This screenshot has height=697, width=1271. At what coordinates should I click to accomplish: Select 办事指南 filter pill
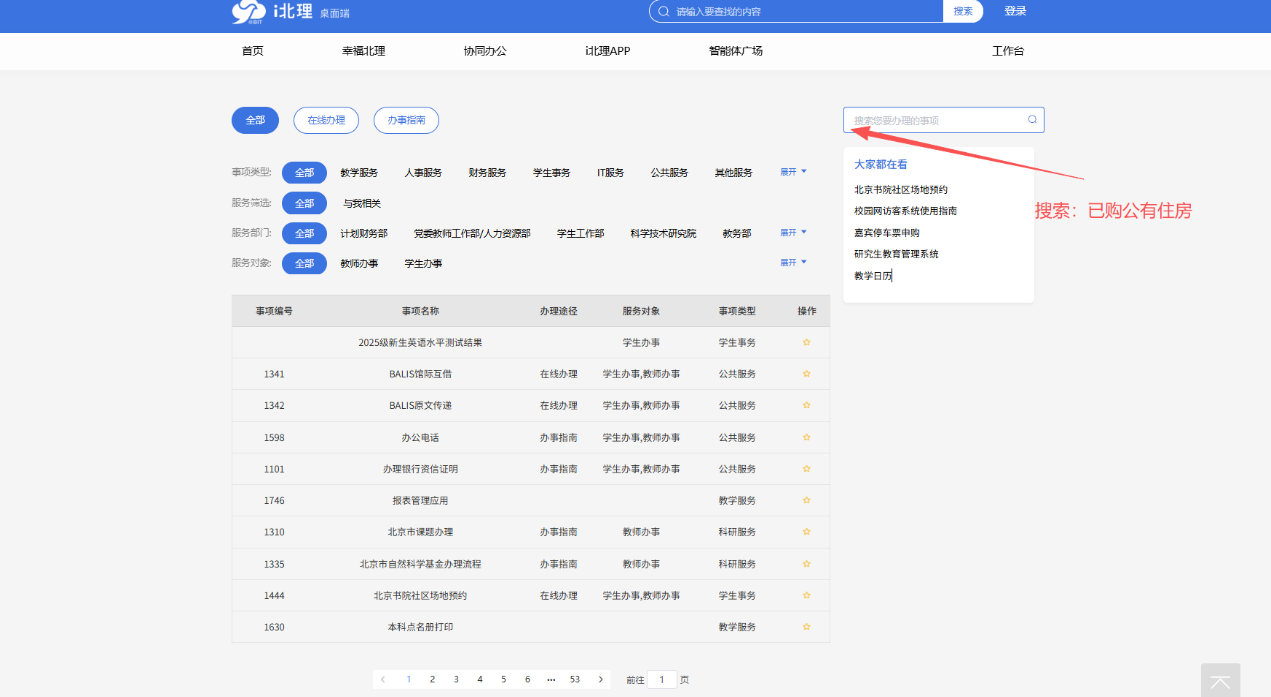tap(406, 120)
